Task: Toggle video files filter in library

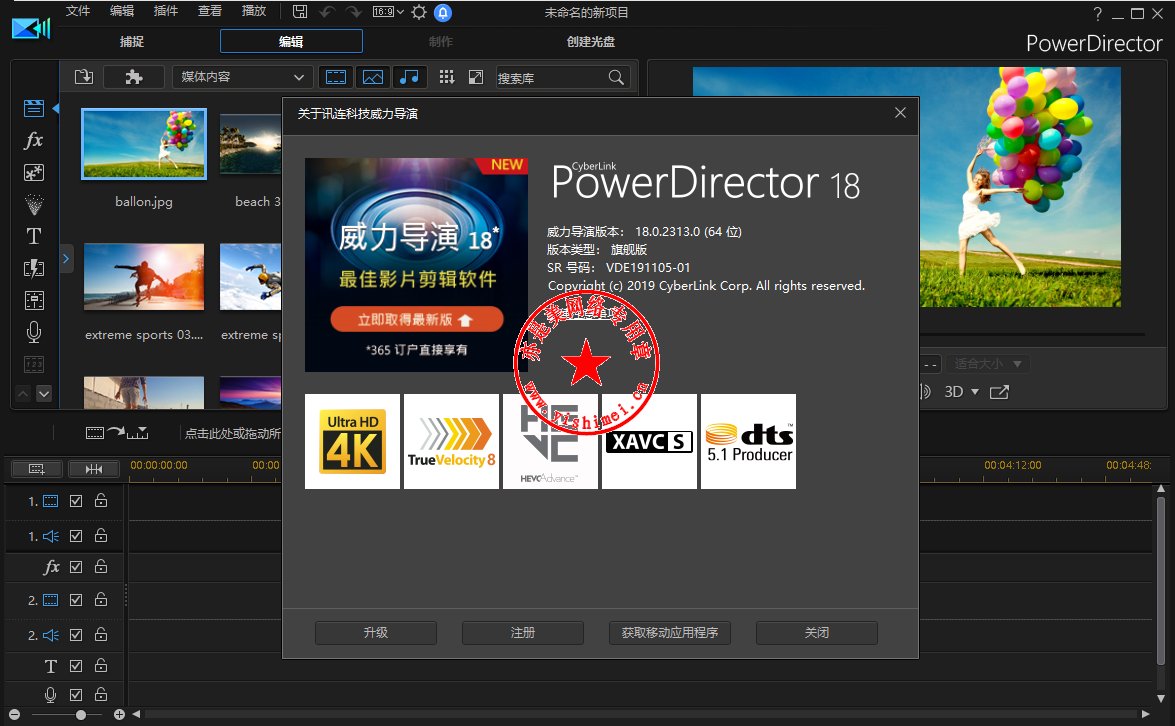Action: [336, 77]
